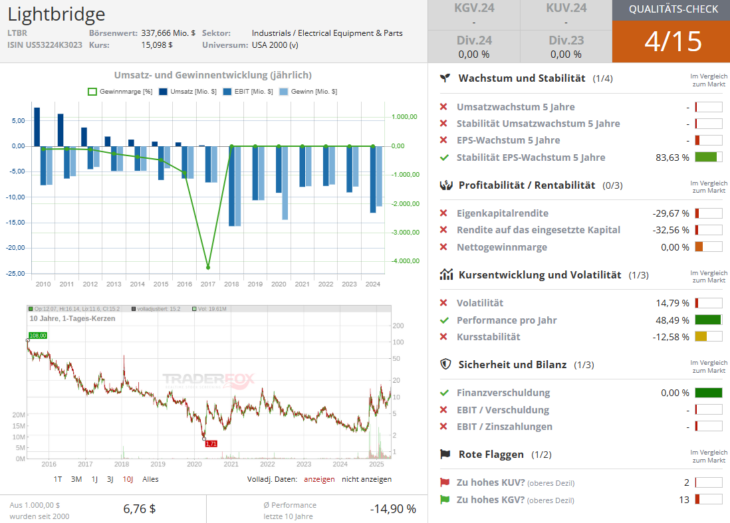Viewport: 730px width, 523px height.
Task: Toggle Umsatz series in chart legend
Action: (184, 91)
